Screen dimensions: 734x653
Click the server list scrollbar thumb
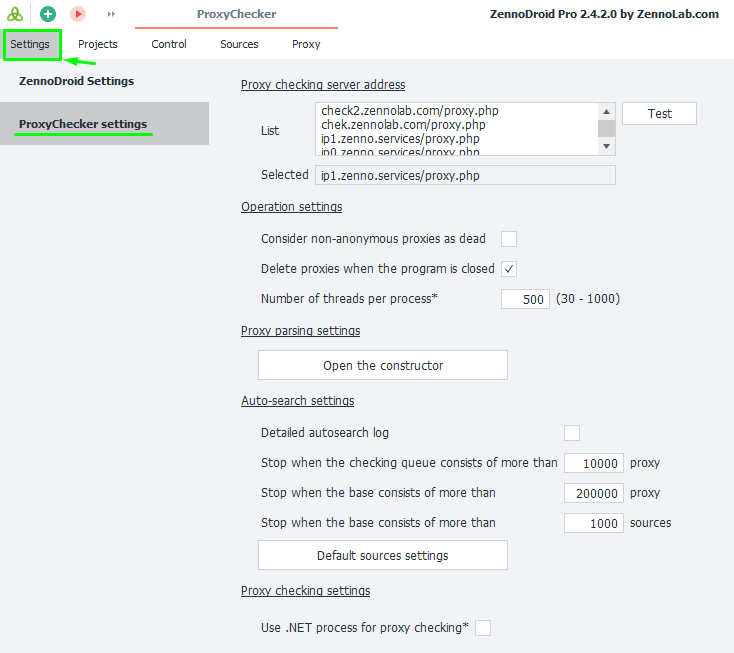click(606, 128)
